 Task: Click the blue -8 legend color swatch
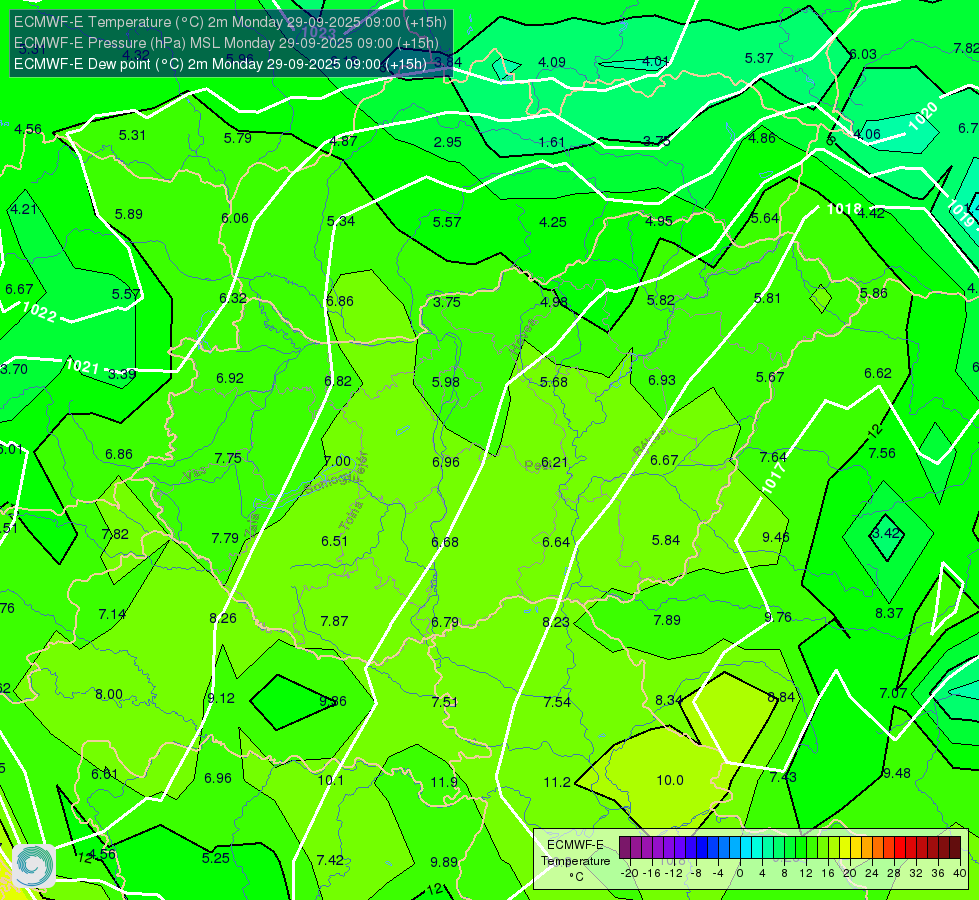(x=702, y=848)
